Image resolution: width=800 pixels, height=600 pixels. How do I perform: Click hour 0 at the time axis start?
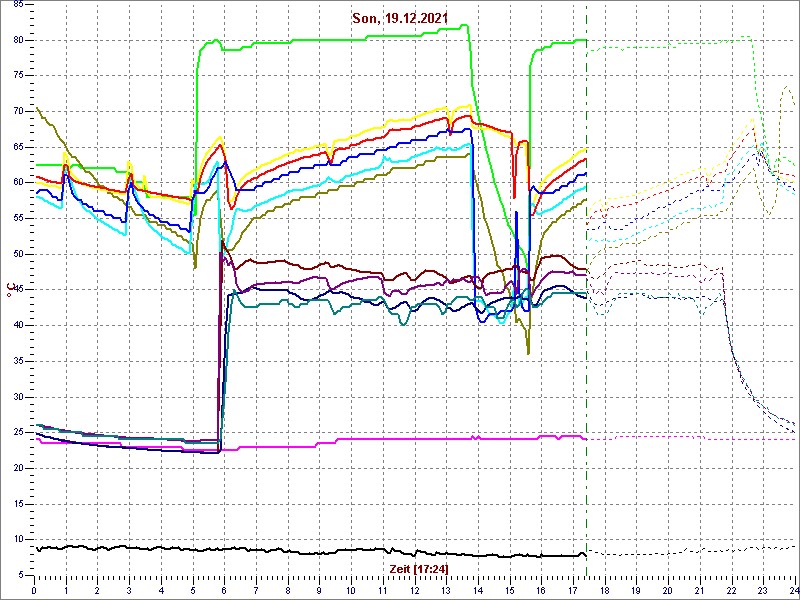(x=35, y=589)
